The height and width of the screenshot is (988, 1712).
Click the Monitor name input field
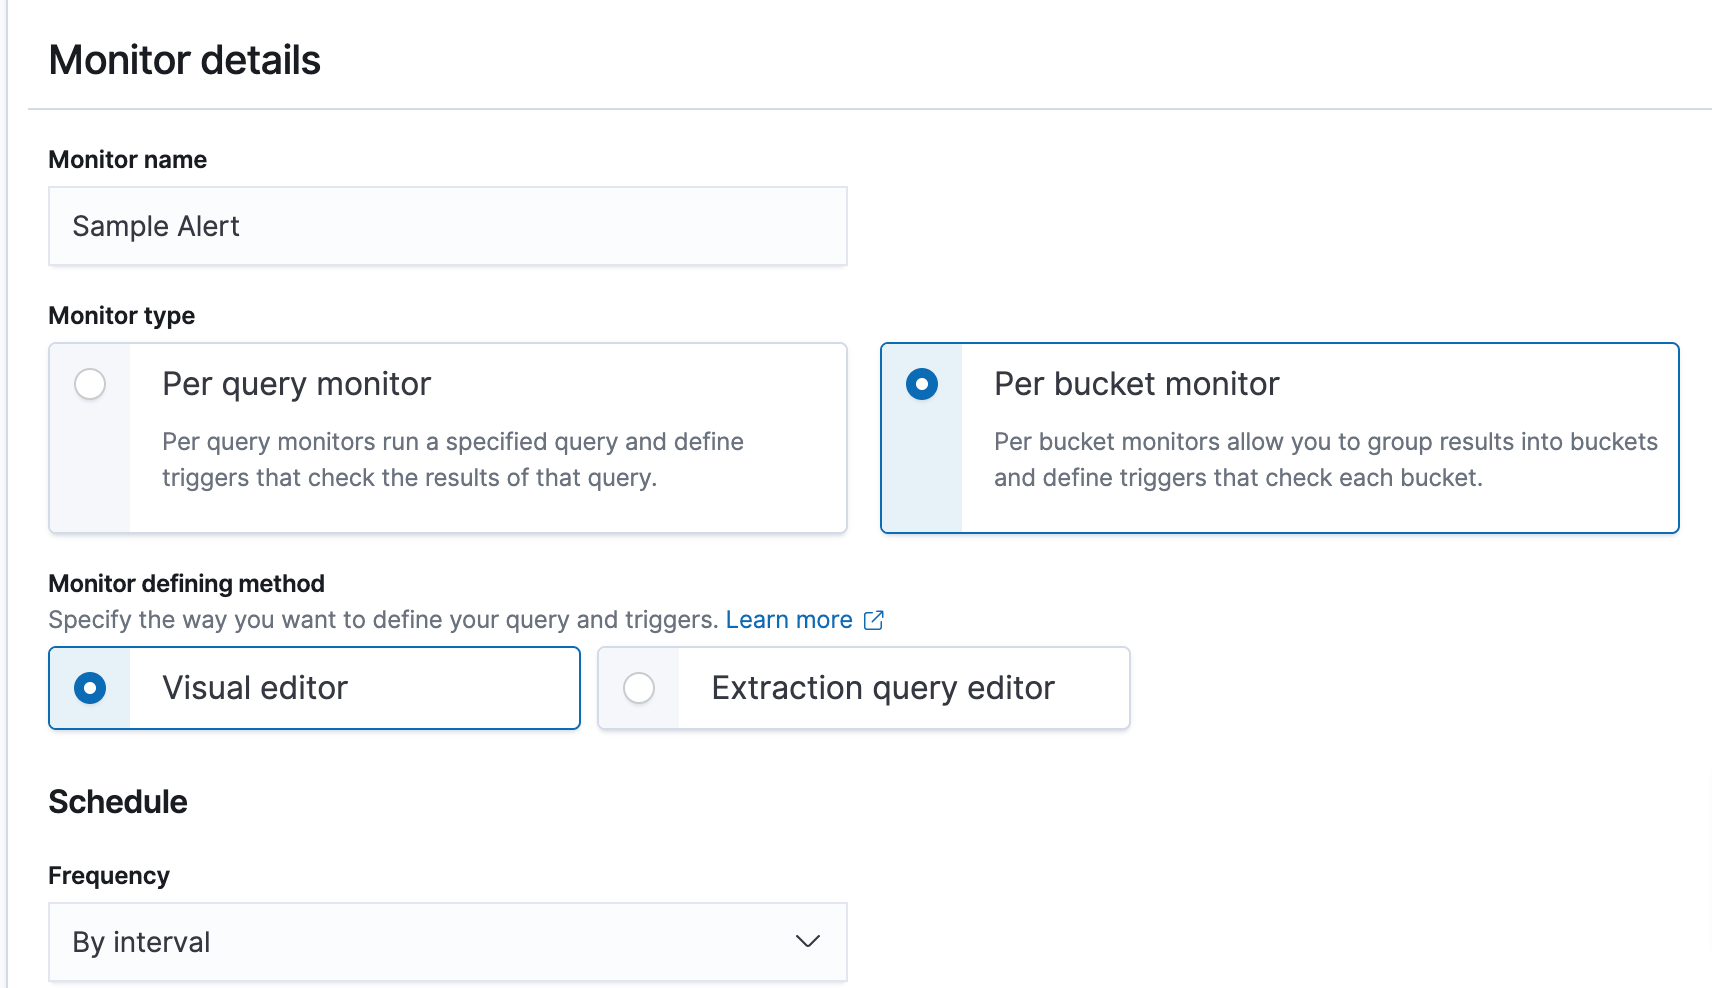point(448,226)
